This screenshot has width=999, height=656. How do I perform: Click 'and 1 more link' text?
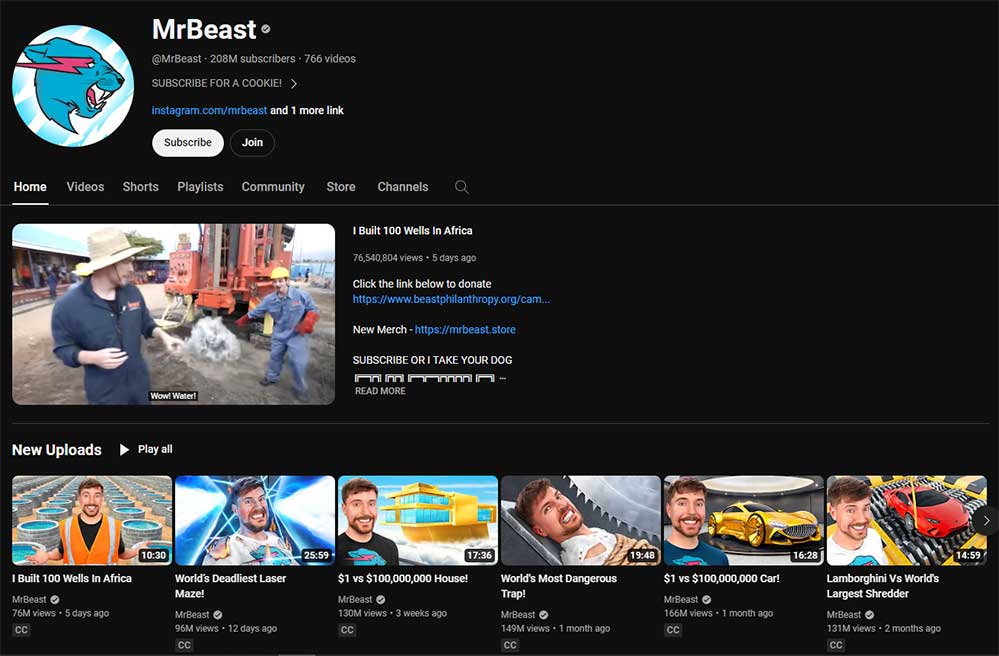307,110
